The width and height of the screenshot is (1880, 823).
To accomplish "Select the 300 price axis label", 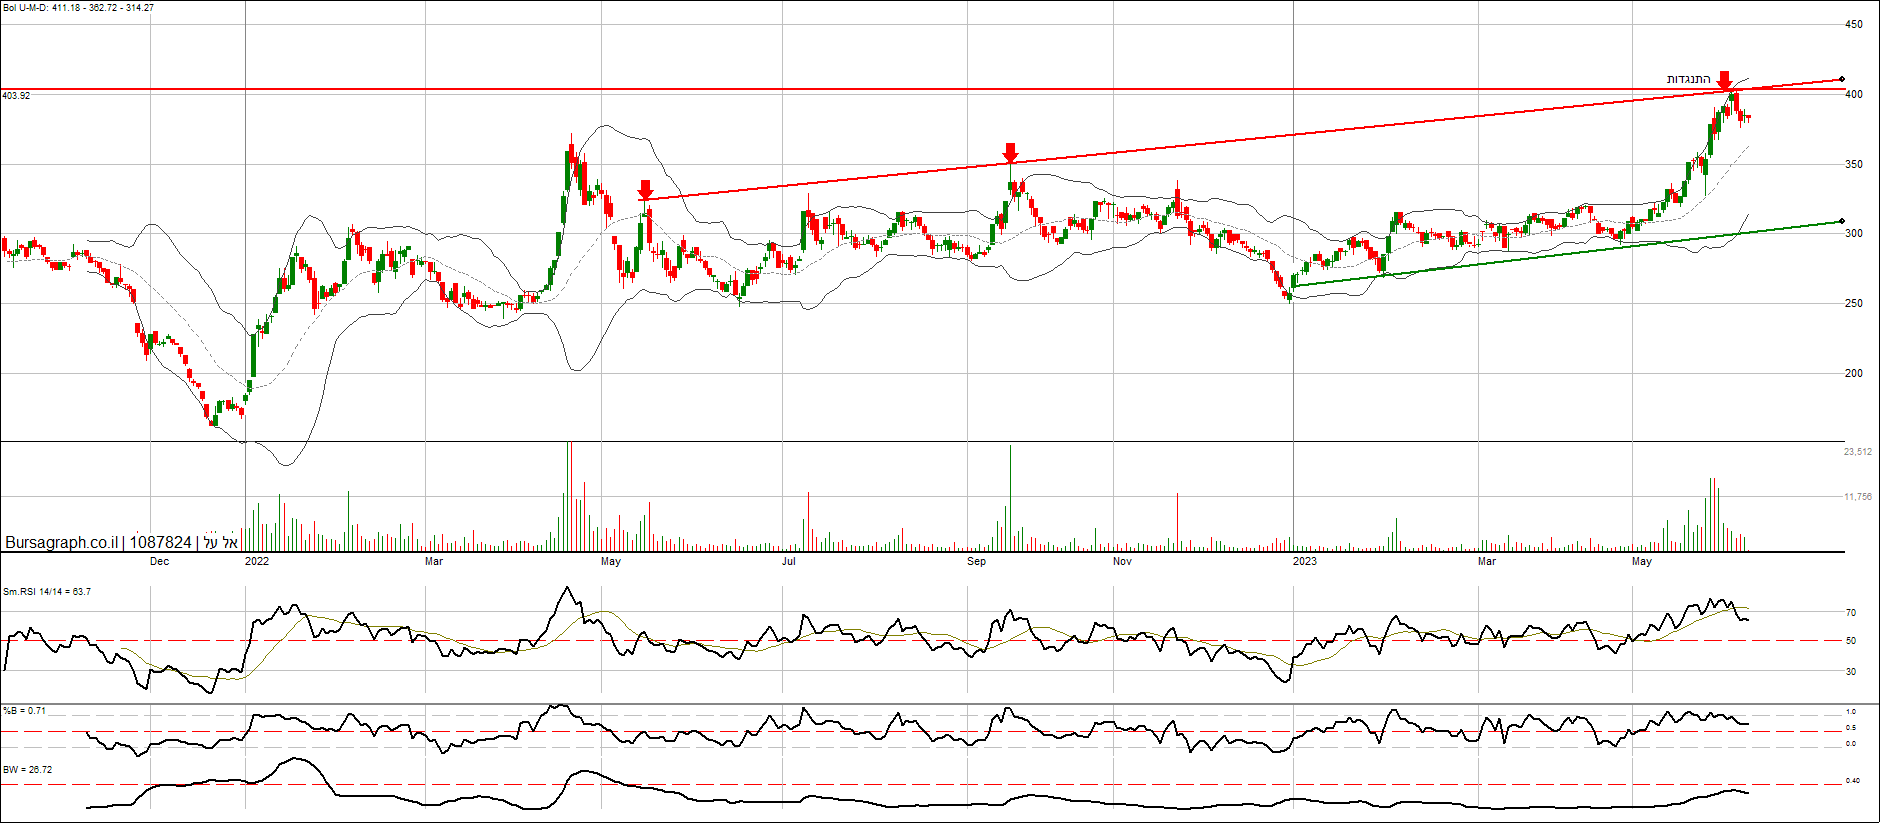I will pyautogui.click(x=1854, y=234).
